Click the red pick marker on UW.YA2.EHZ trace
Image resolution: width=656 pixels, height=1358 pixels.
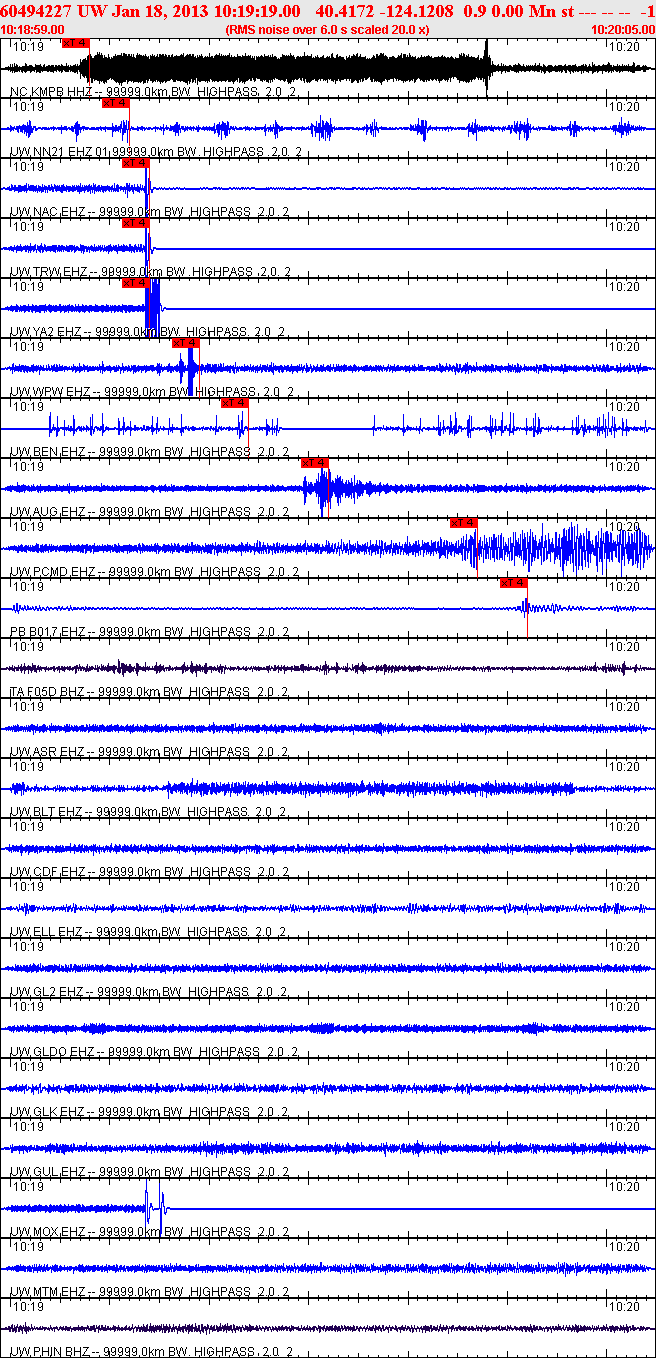tap(135, 283)
